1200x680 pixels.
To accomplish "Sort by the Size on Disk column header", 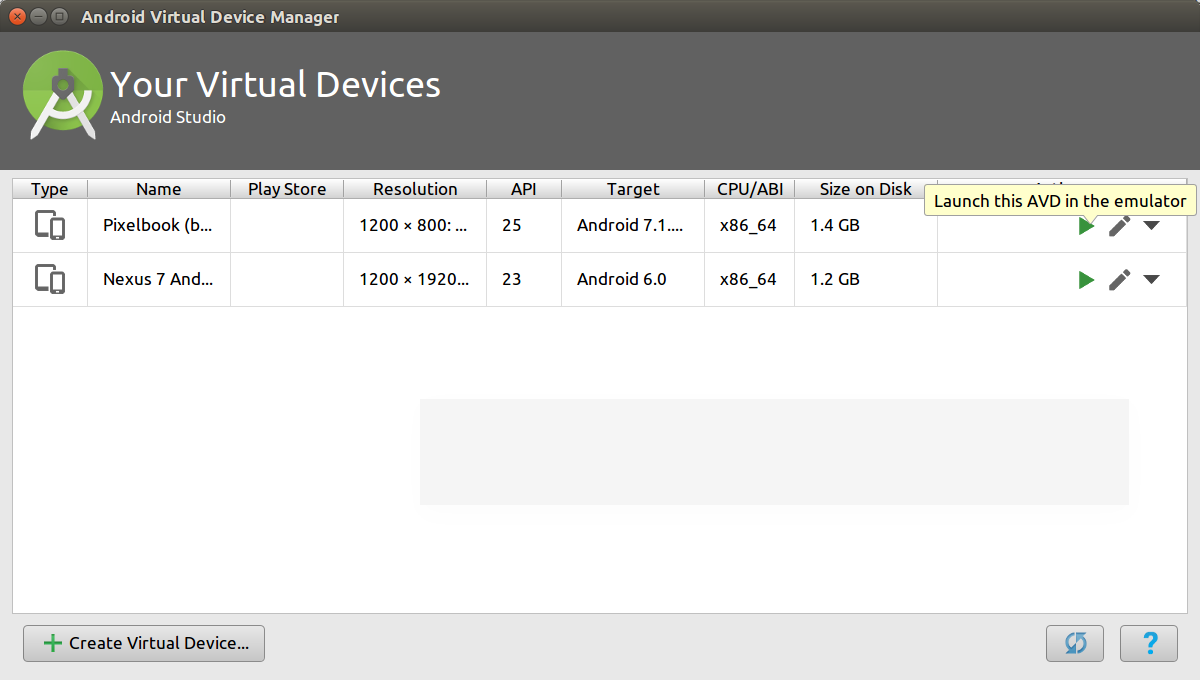I will tap(866, 189).
